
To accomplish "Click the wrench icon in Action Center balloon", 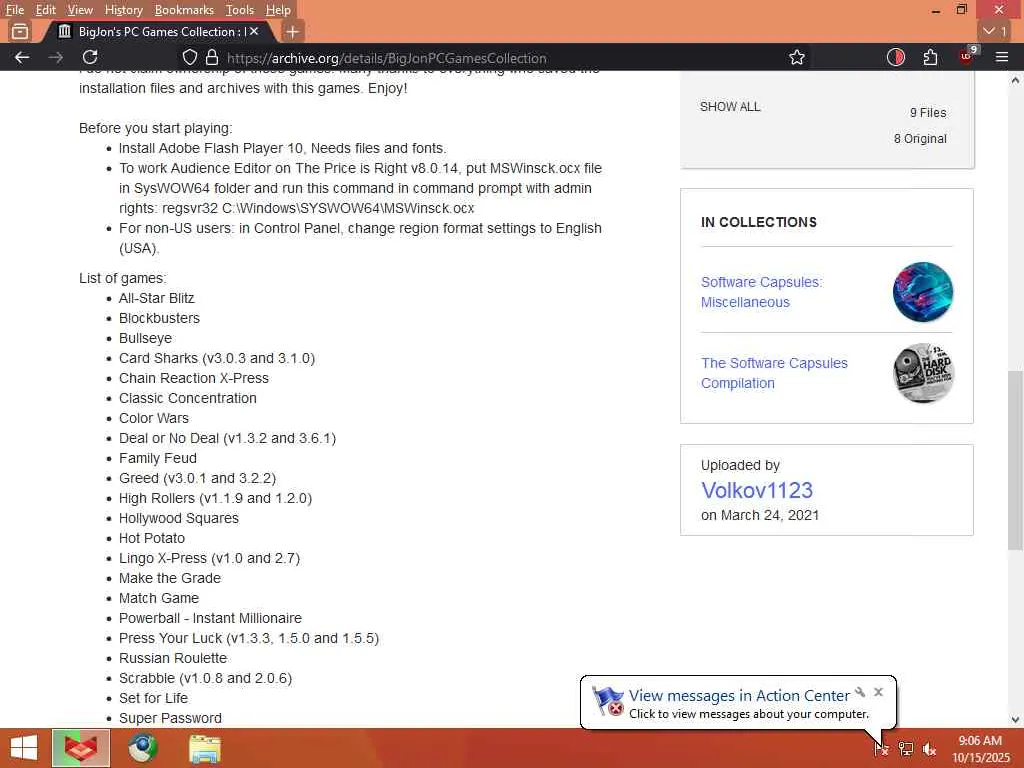I will tap(860, 692).
